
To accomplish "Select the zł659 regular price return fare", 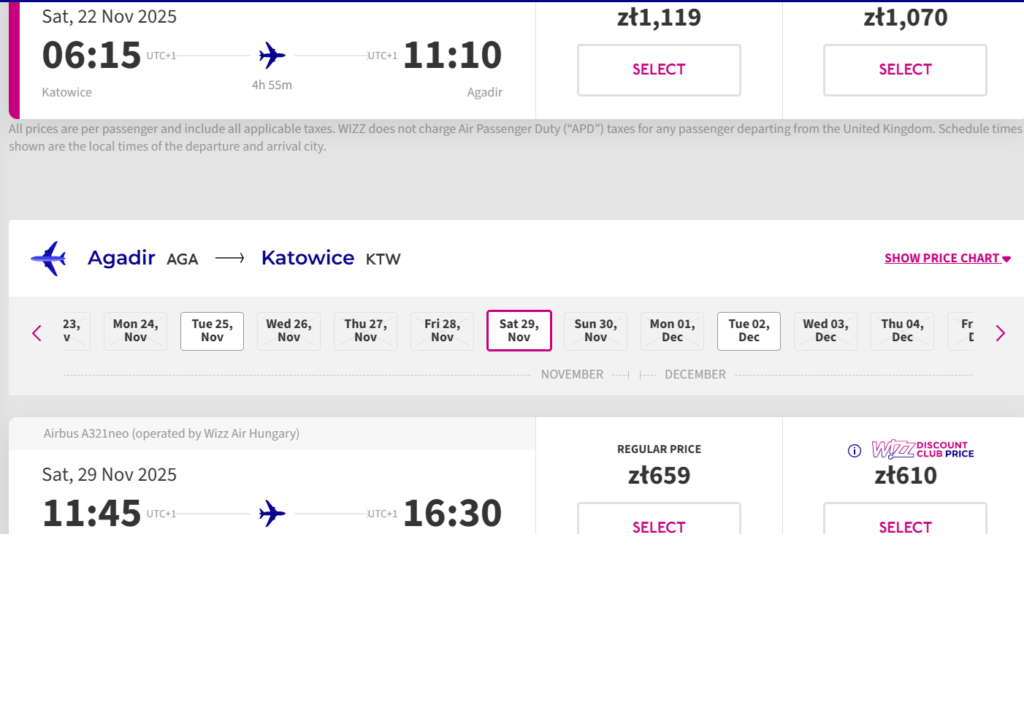I will (x=659, y=522).
